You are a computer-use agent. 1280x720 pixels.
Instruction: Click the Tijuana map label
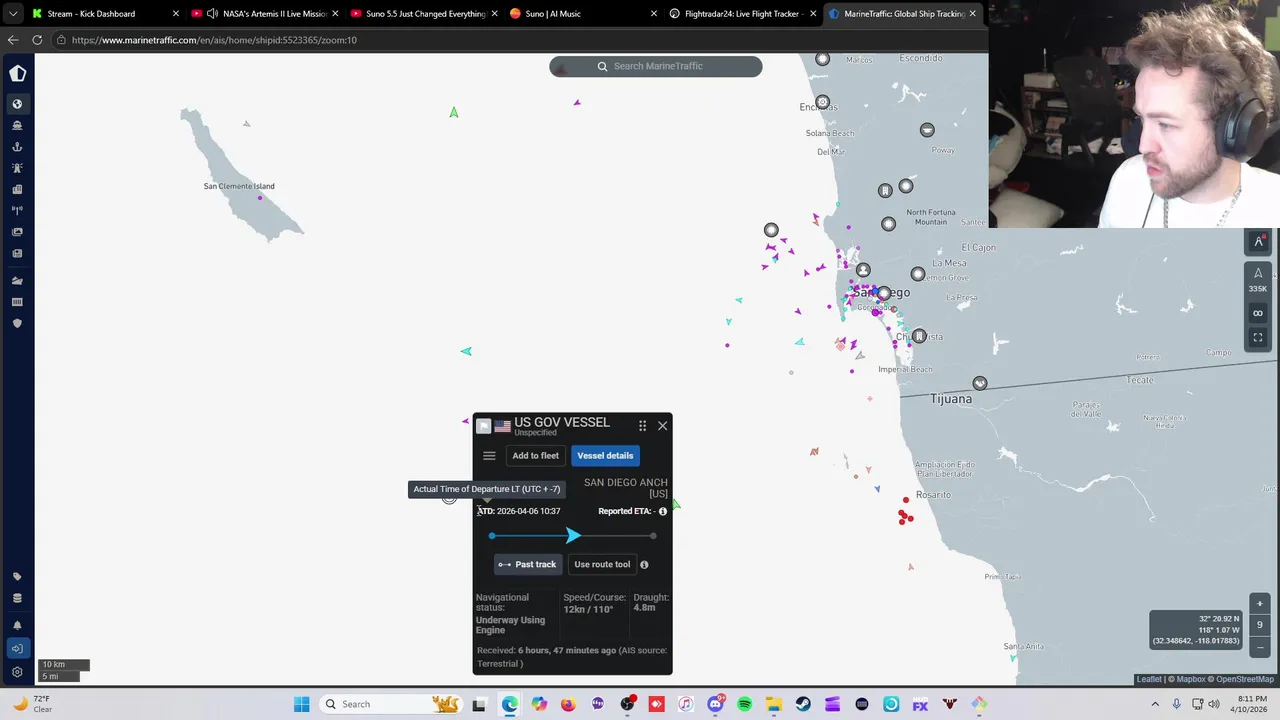pyautogui.click(x=951, y=398)
